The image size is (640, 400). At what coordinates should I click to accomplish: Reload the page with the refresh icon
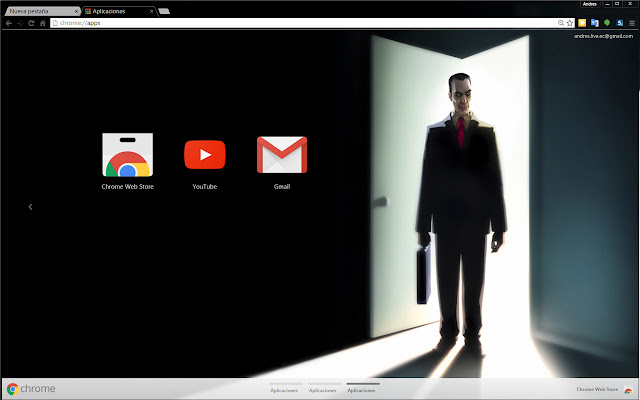[x=31, y=23]
